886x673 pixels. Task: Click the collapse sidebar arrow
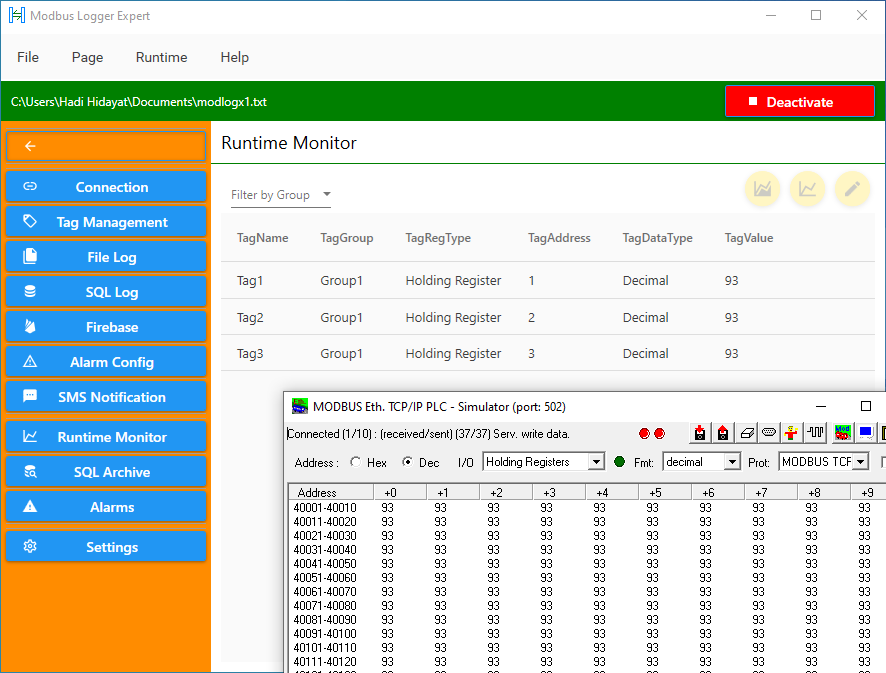point(106,146)
